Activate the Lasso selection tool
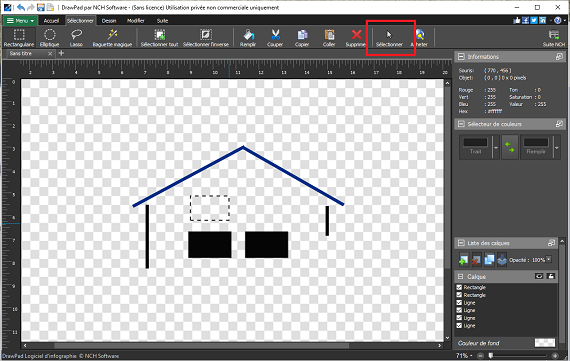This screenshot has height=361, width=570. click(x=76, y=38)
